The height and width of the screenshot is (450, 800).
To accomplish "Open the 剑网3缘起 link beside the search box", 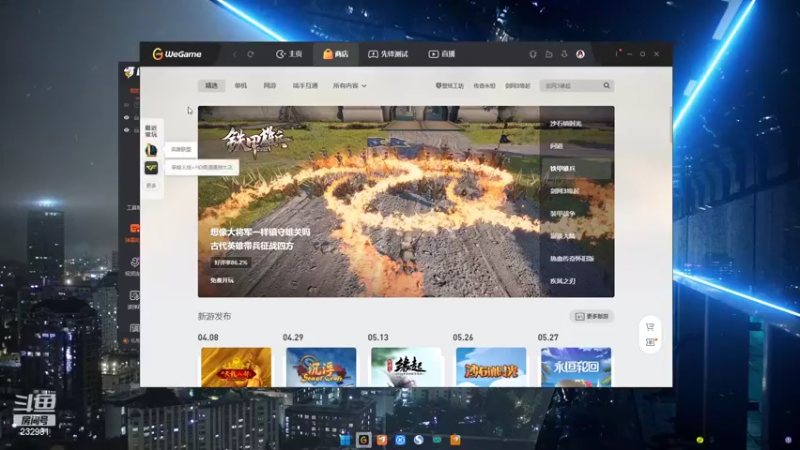I will [518, 86].
